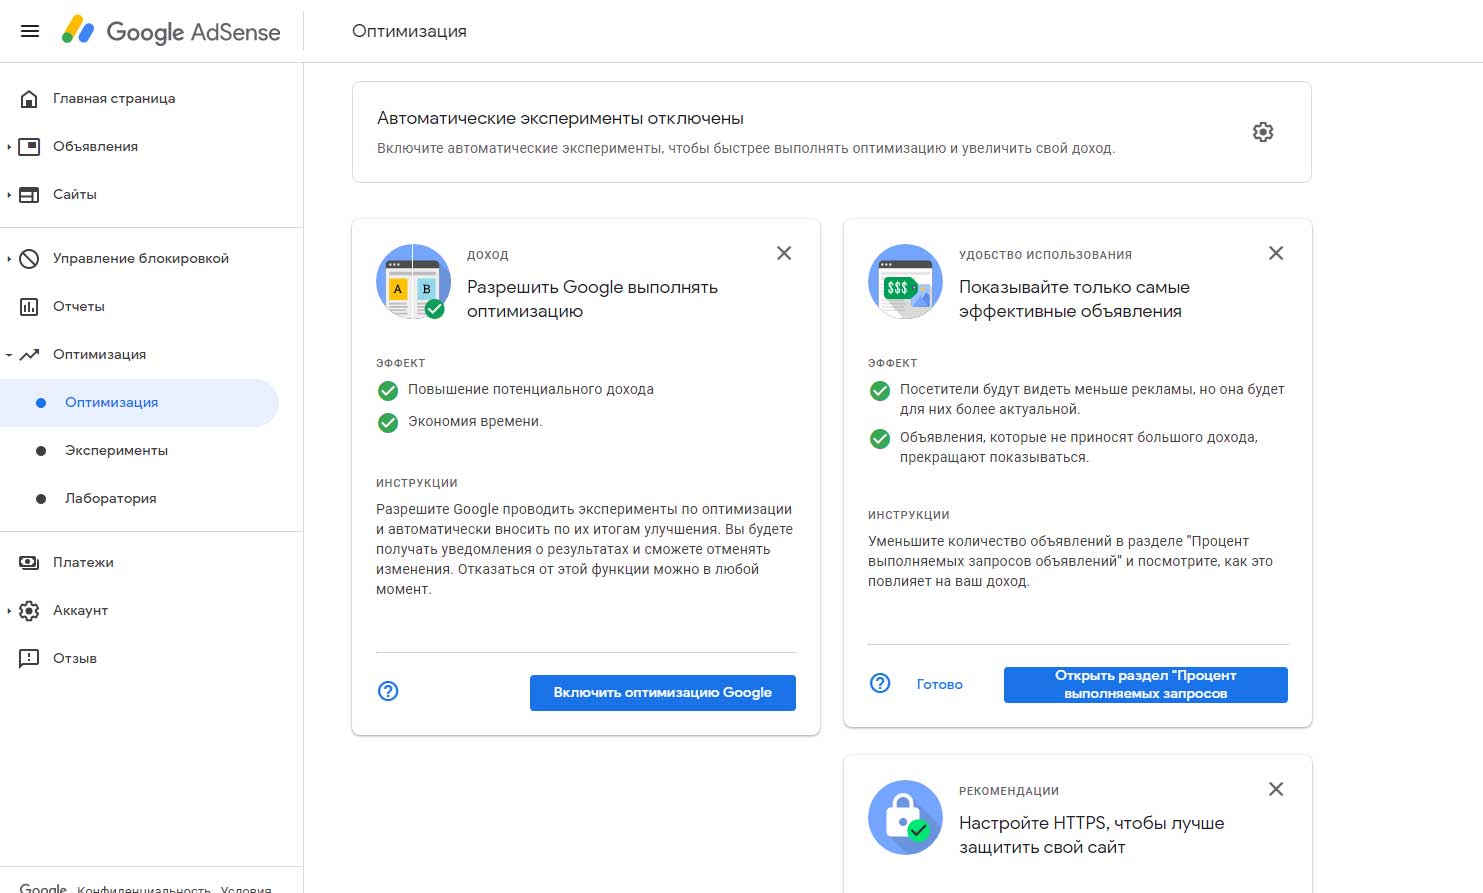Click the sites icon beside Сайты
This screenshot has width=1483, height=893.
tap(29, 194)
